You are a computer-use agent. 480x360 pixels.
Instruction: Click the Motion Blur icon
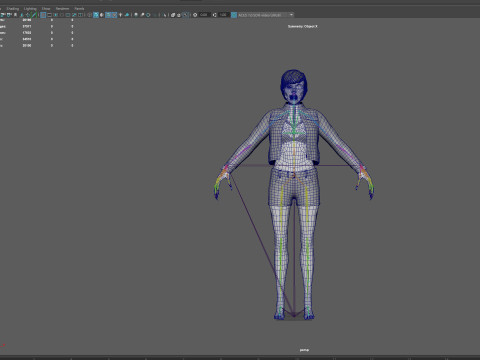click(x=142, y=15)
